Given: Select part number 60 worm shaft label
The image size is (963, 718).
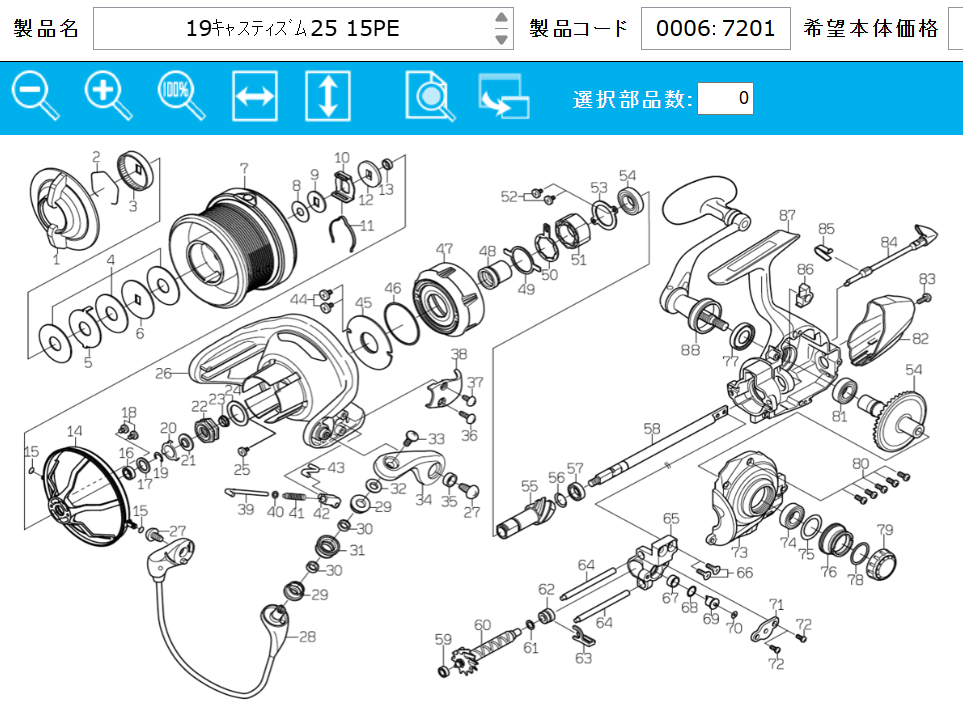Looking at the screenshot, I should [x=483, y=625].
